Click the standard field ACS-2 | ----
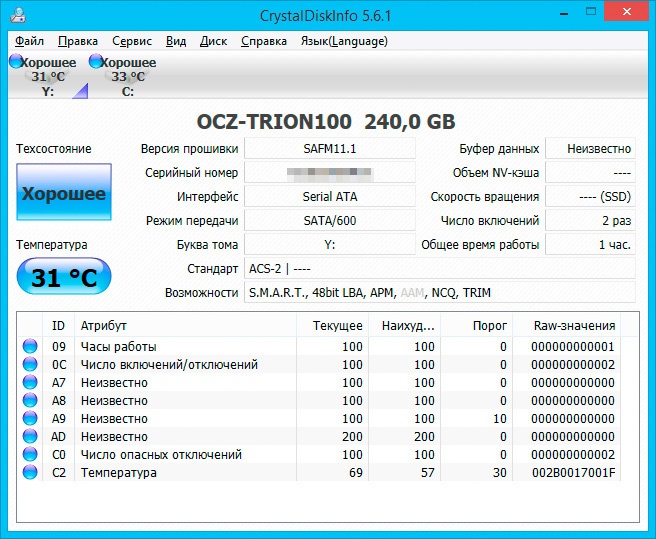 [440, 268]
